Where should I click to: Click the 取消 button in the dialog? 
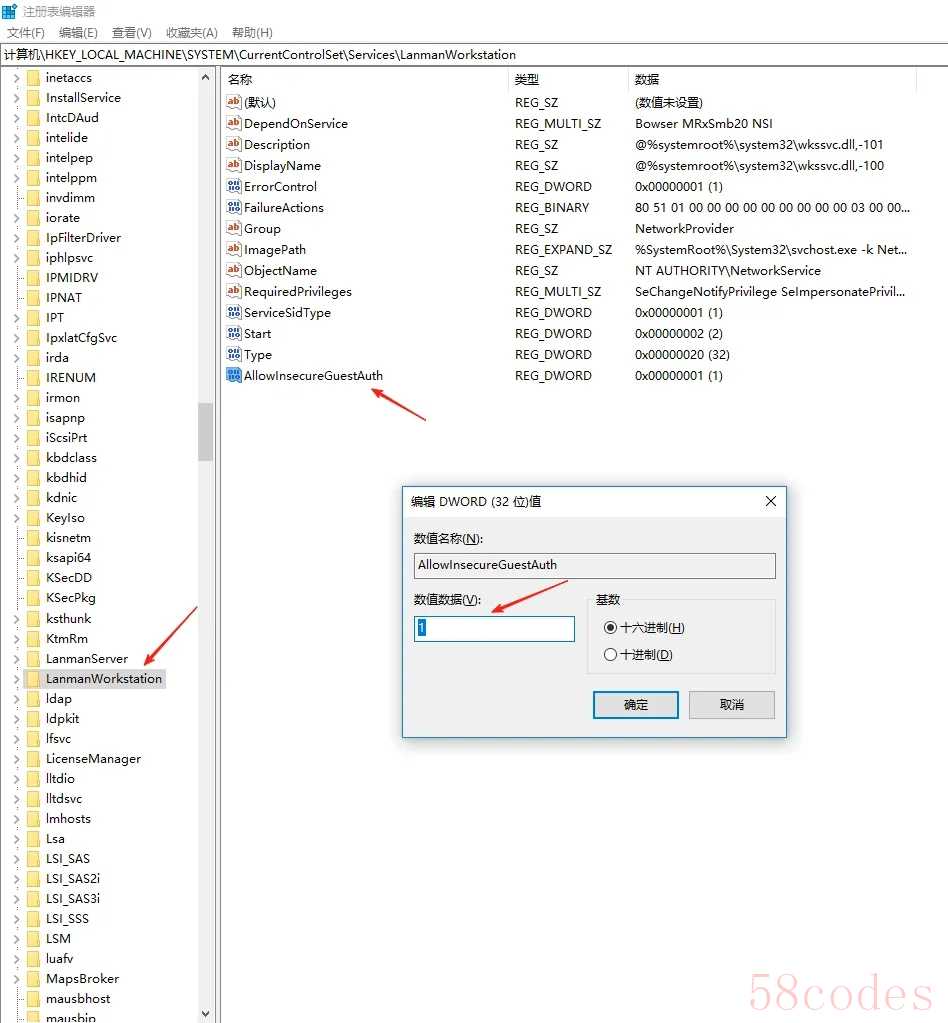click(x=732, y=705)
